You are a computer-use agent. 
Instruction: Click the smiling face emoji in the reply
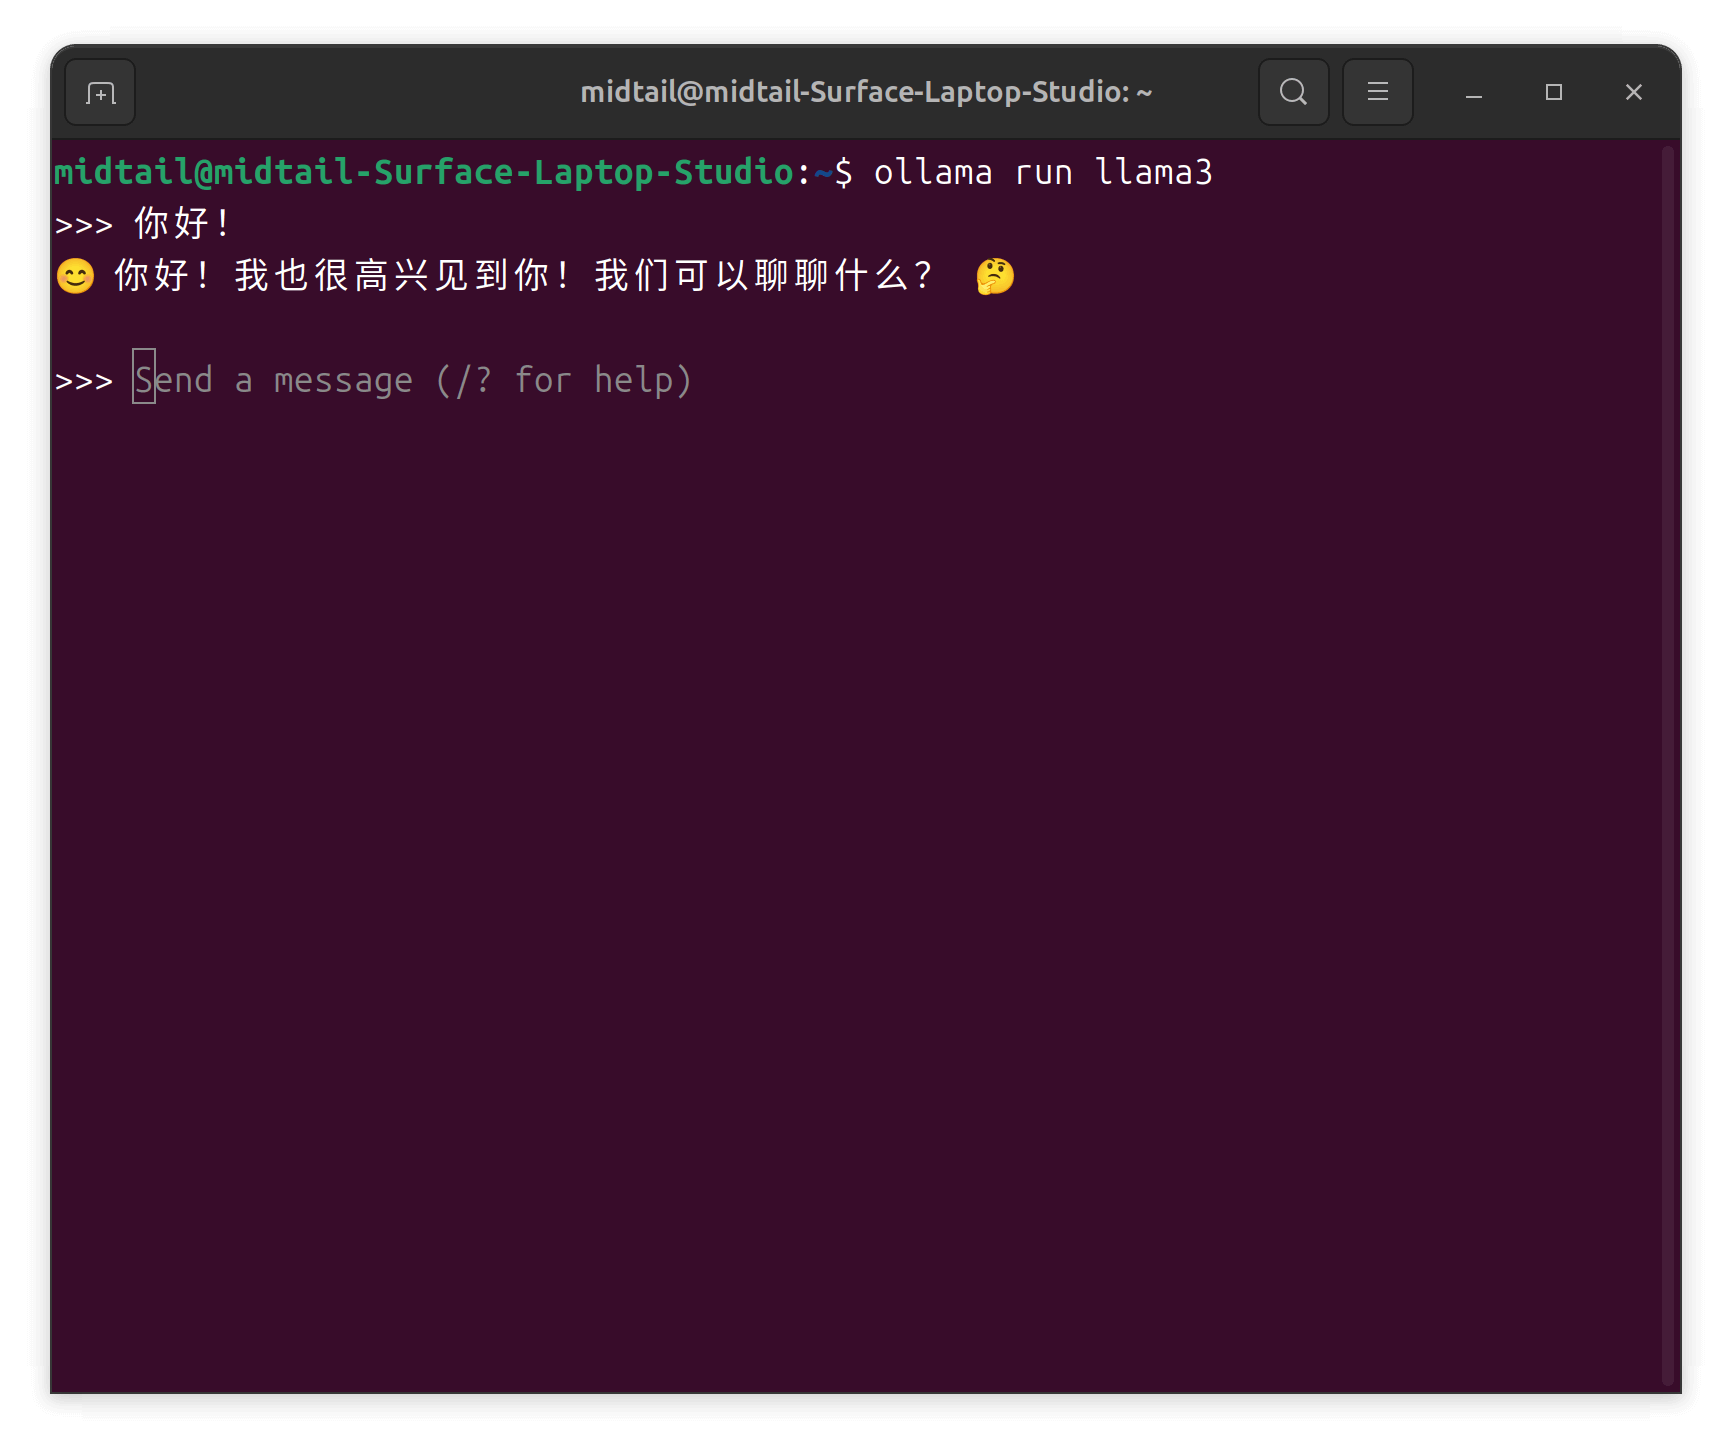coord(75,276)
